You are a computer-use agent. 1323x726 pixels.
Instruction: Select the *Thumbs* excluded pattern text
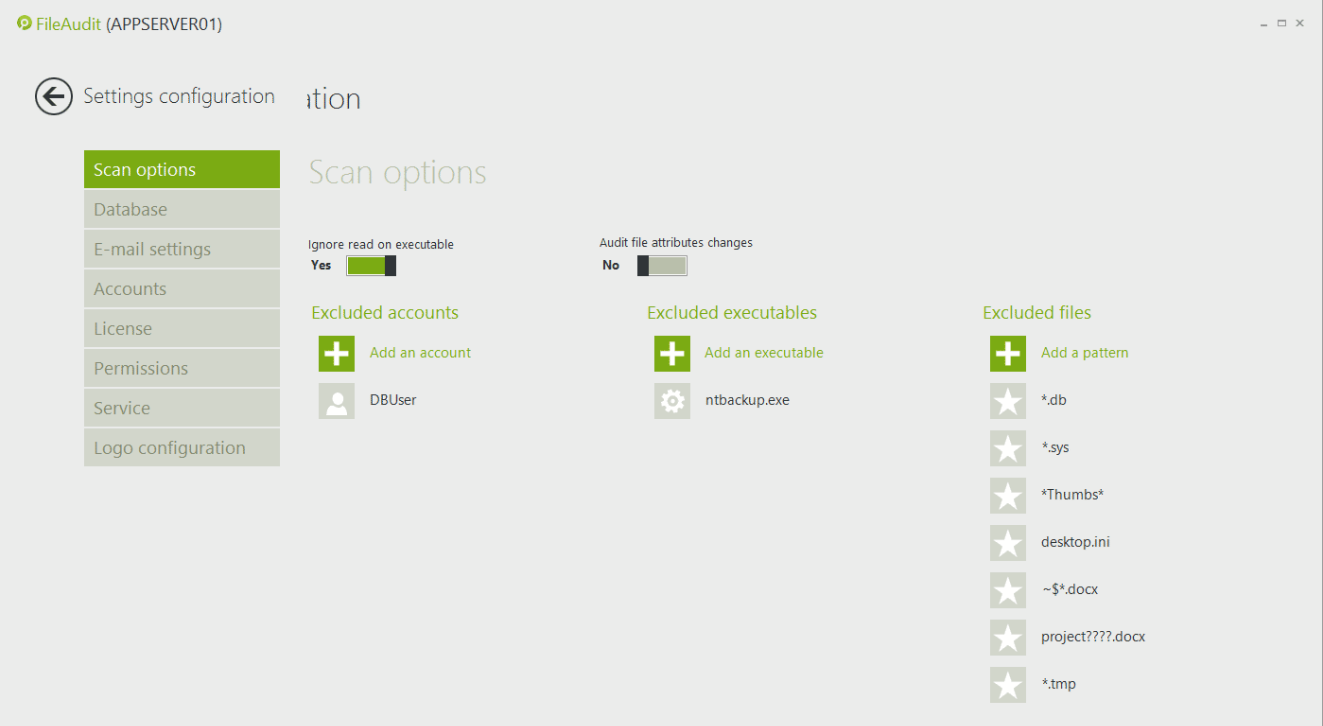1072,495
